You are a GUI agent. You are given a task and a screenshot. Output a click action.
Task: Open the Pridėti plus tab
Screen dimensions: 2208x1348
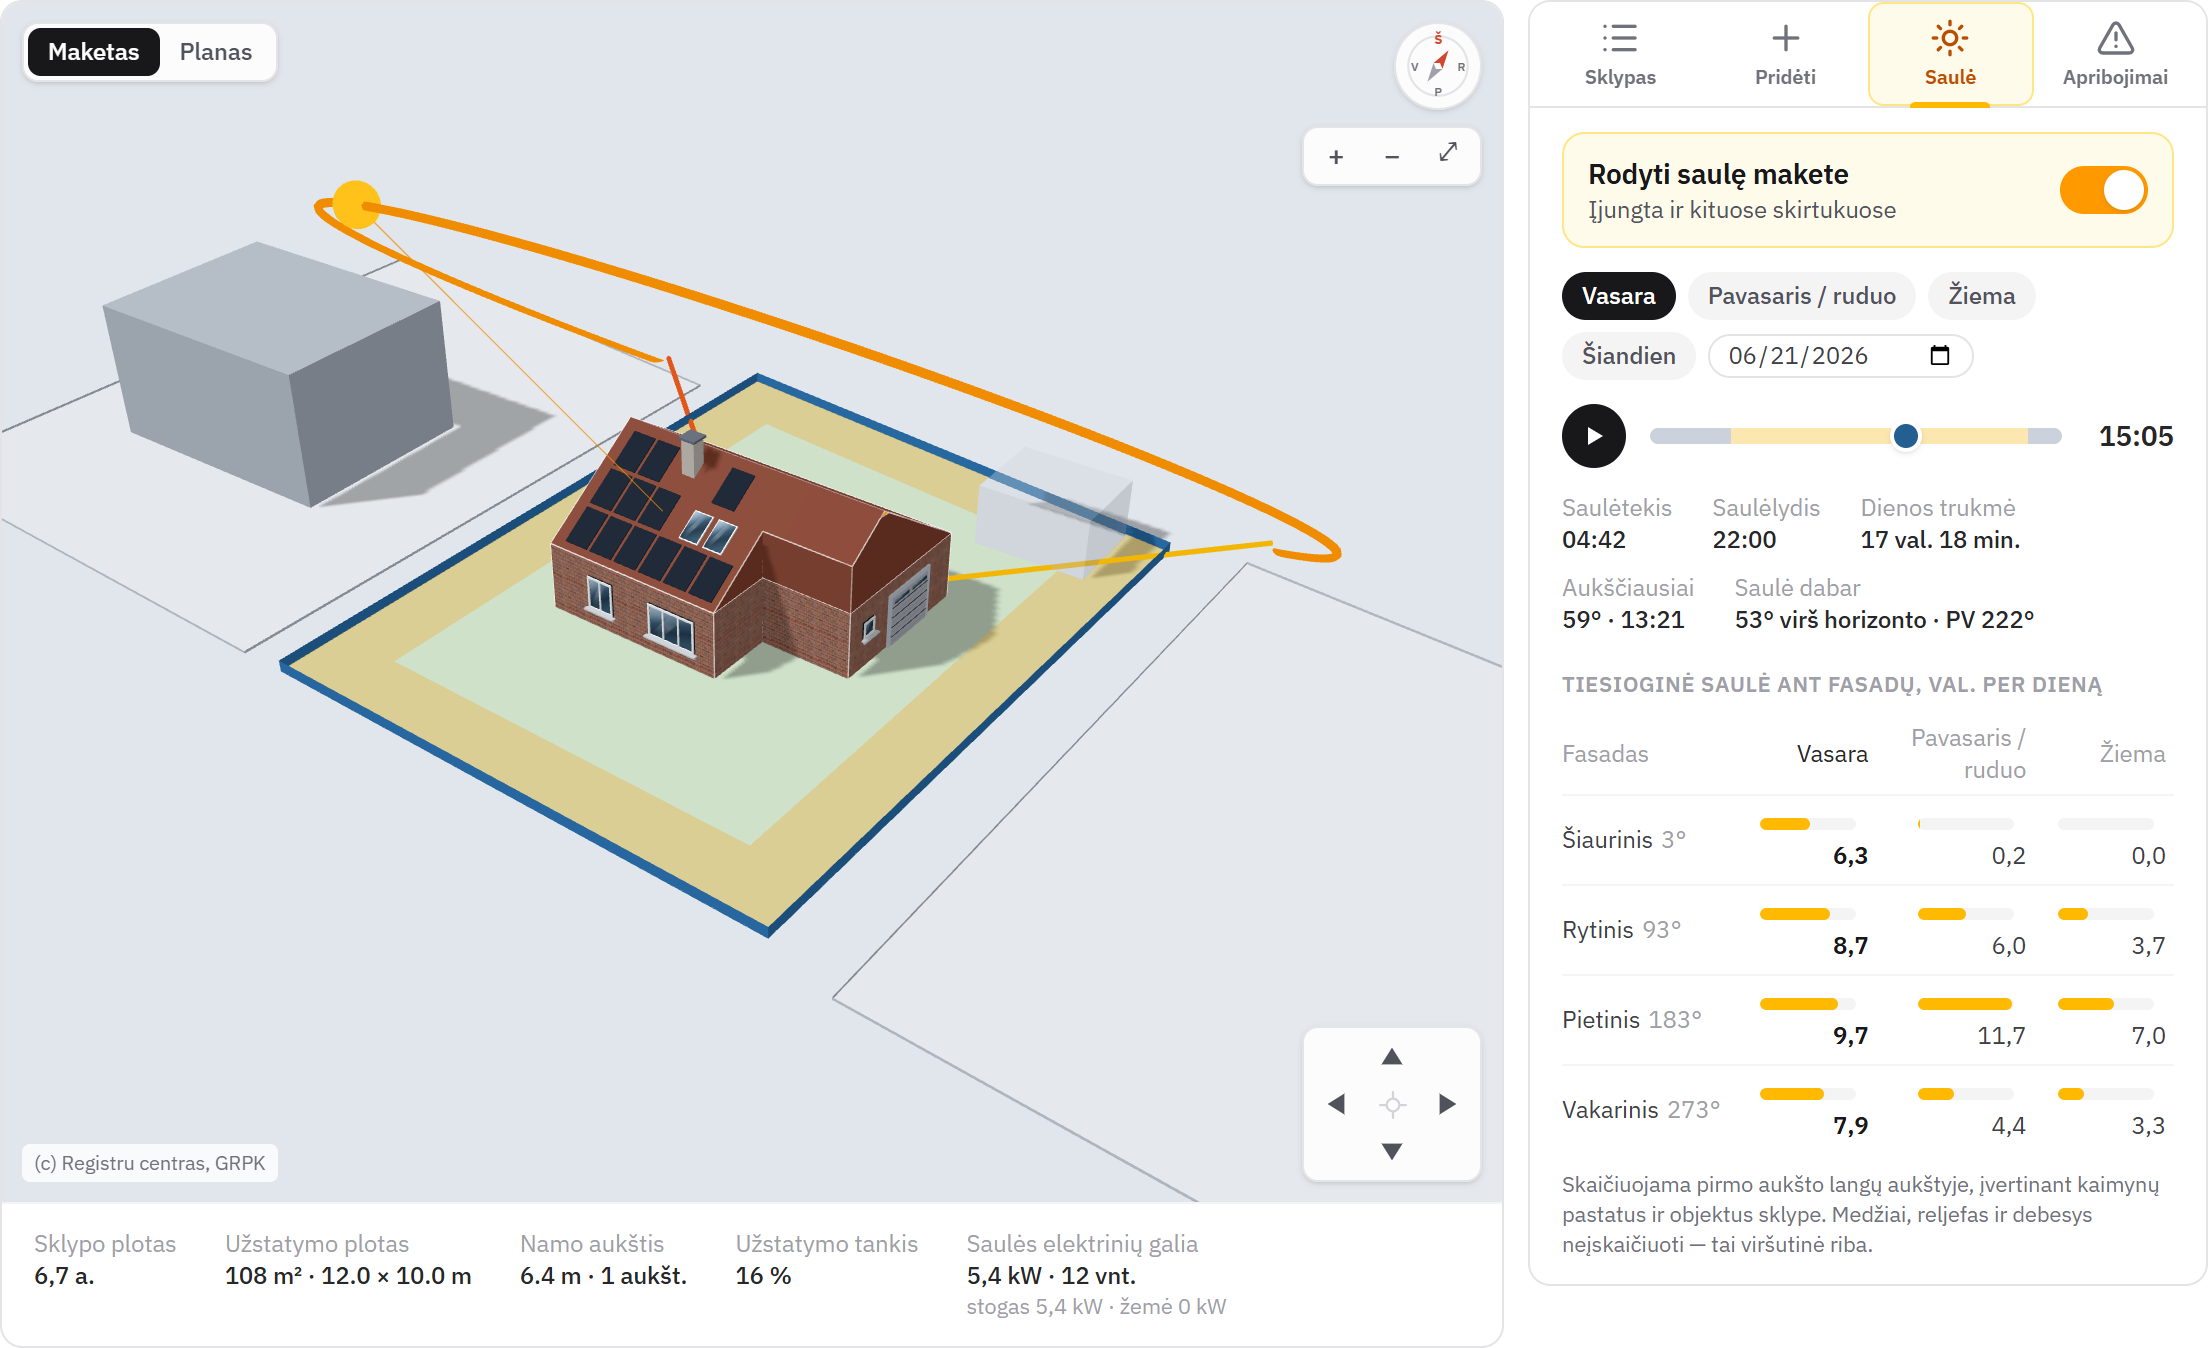click(x=1785, y=54)
